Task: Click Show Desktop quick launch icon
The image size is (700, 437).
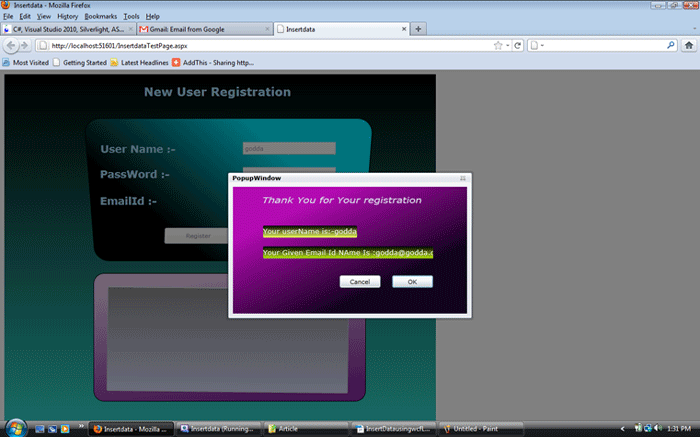Action: [40, 429]
